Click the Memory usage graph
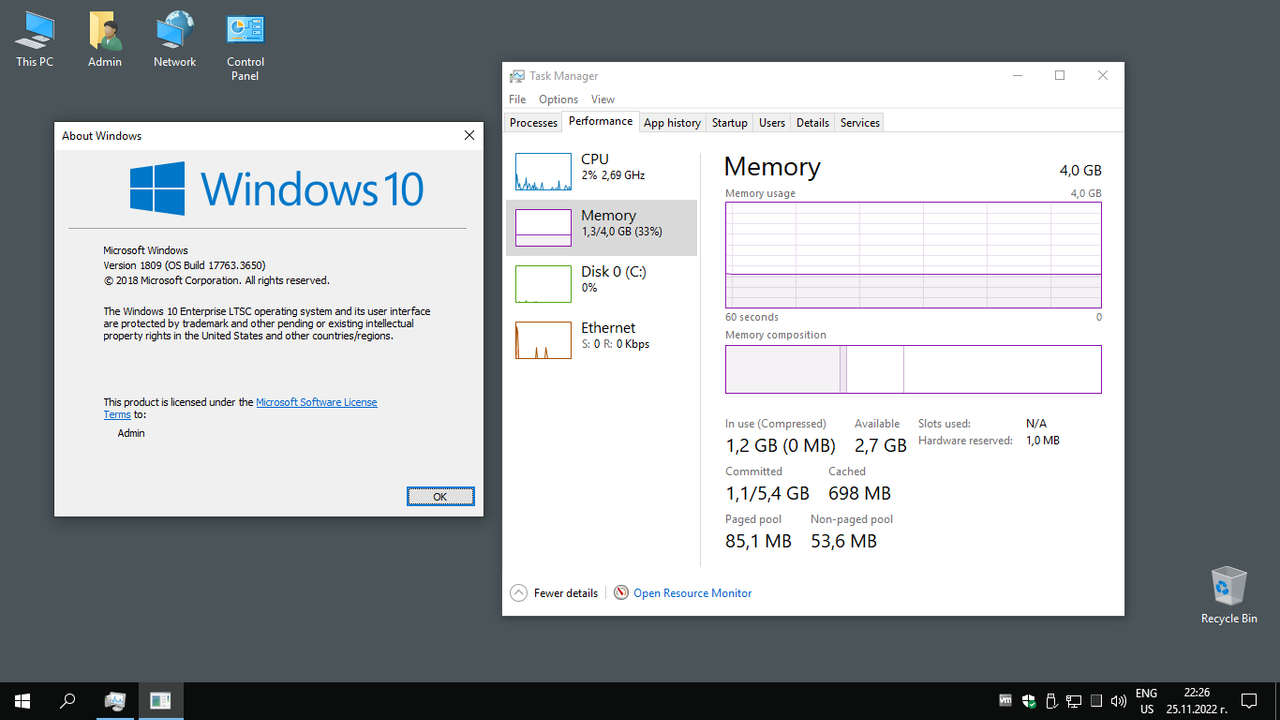Viewport: 1280px width, 720px height. [913, 255]
